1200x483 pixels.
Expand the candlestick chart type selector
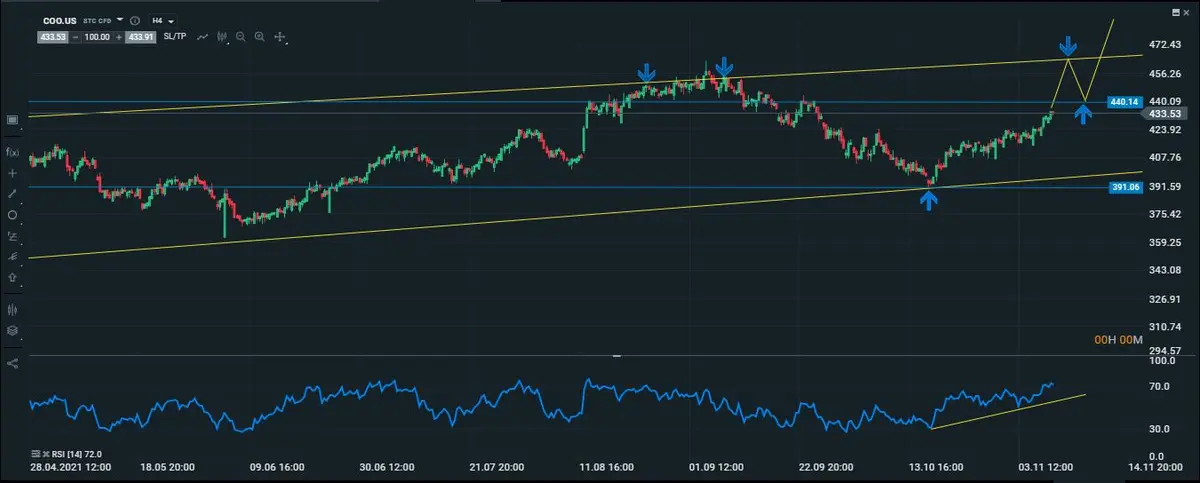point(223,38)
